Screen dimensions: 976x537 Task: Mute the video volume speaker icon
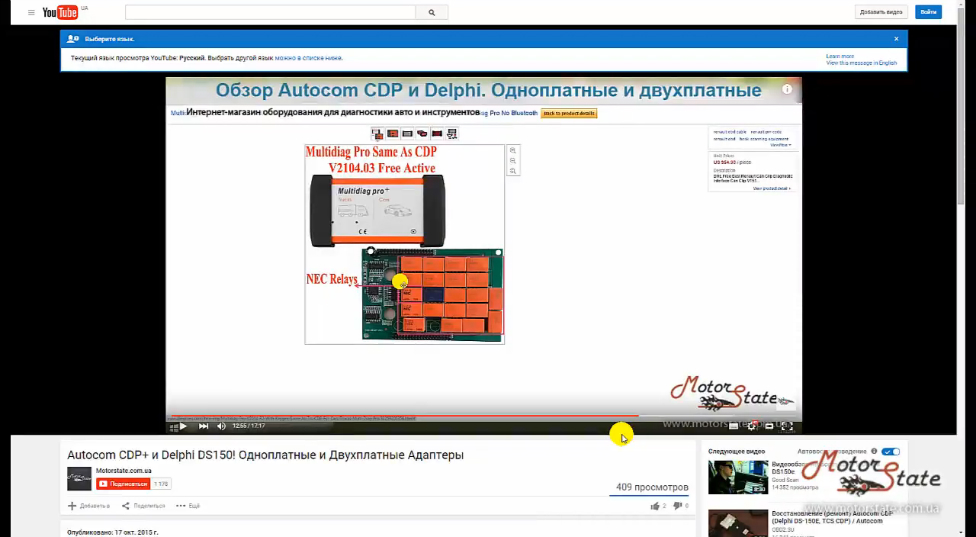221,426
